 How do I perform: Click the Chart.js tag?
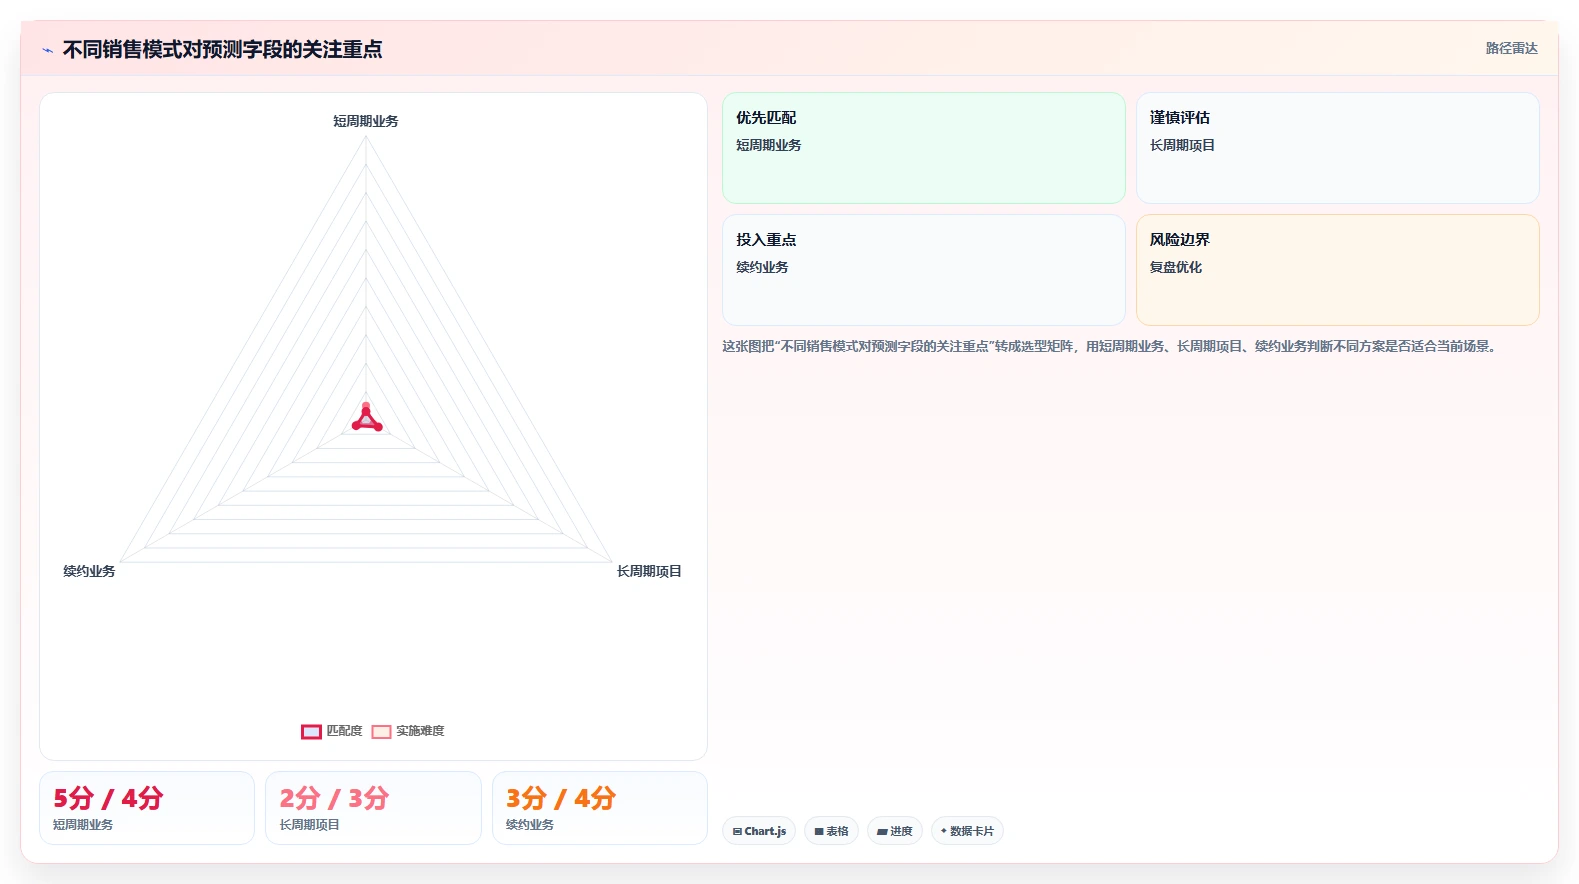click(759, 831)
